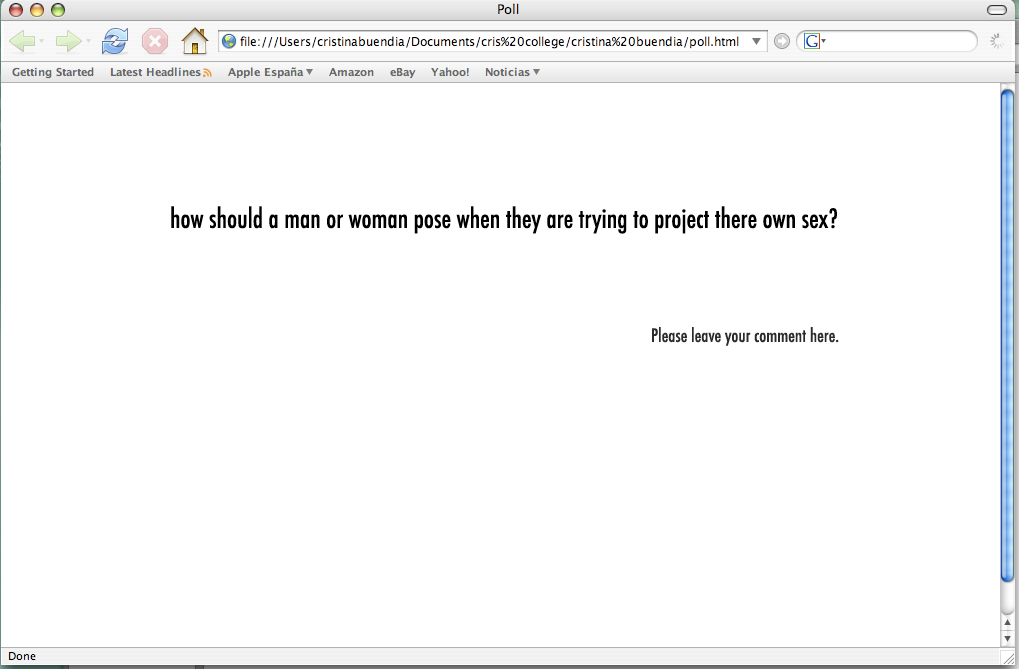This screenshot has width=1019, height=669.
Task: Go to the Home page
Action: click(195, 41)
